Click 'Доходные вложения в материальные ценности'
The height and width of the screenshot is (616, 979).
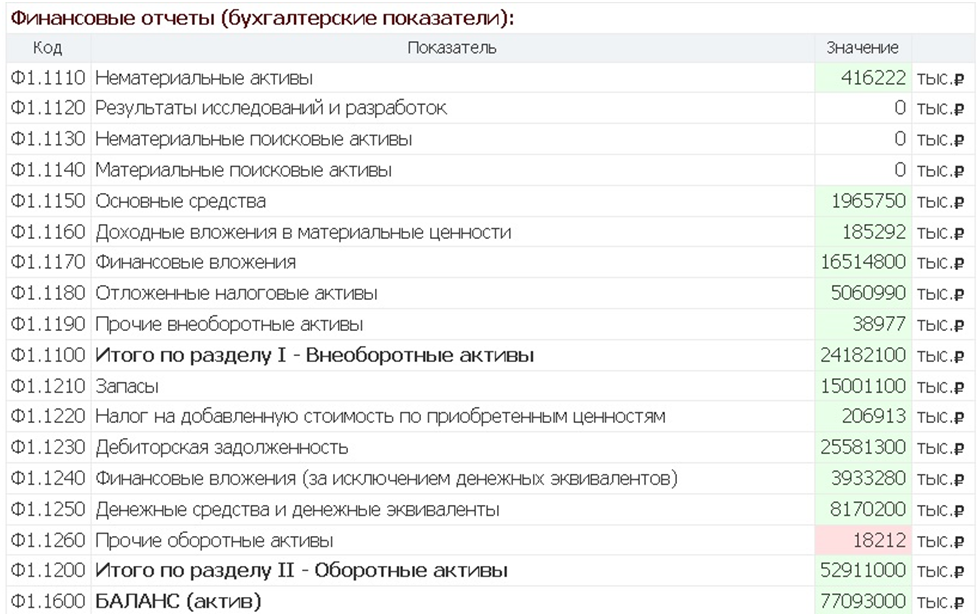(303, 232)
